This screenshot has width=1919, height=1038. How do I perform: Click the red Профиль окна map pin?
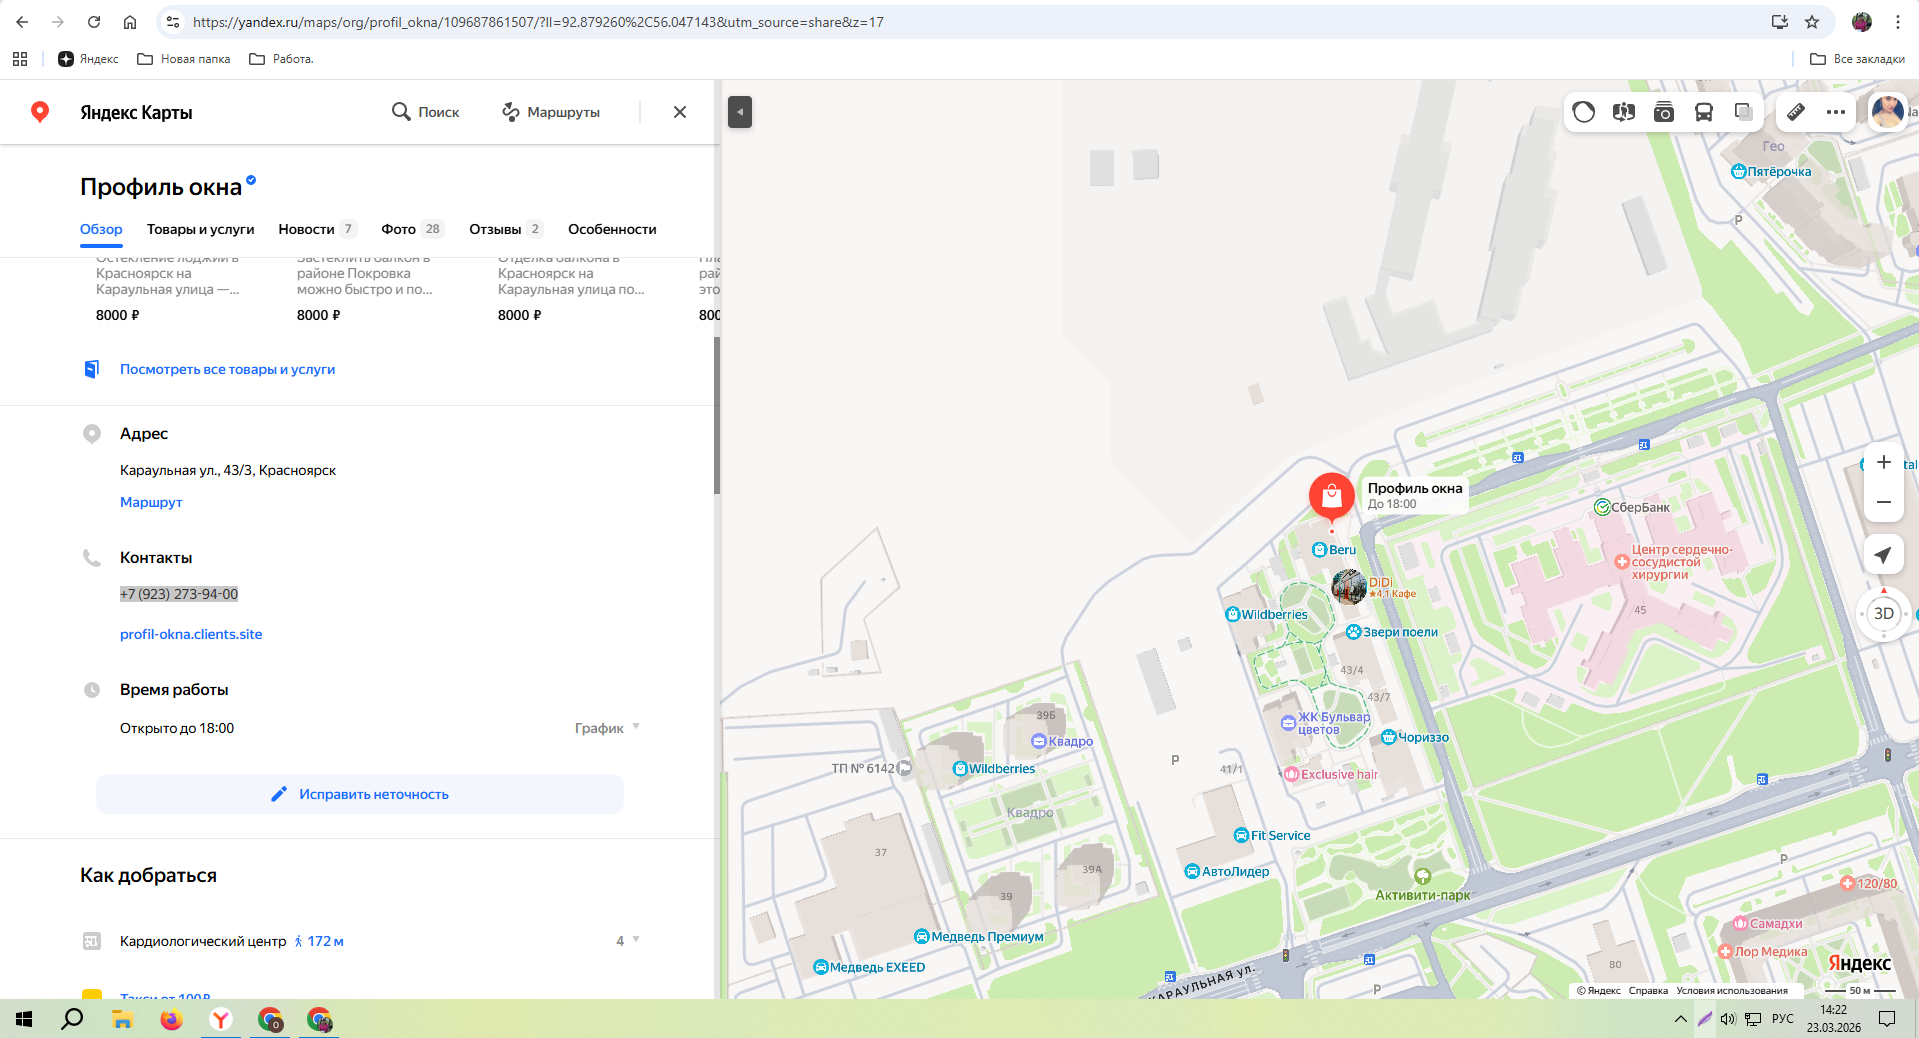point(1332,496)
